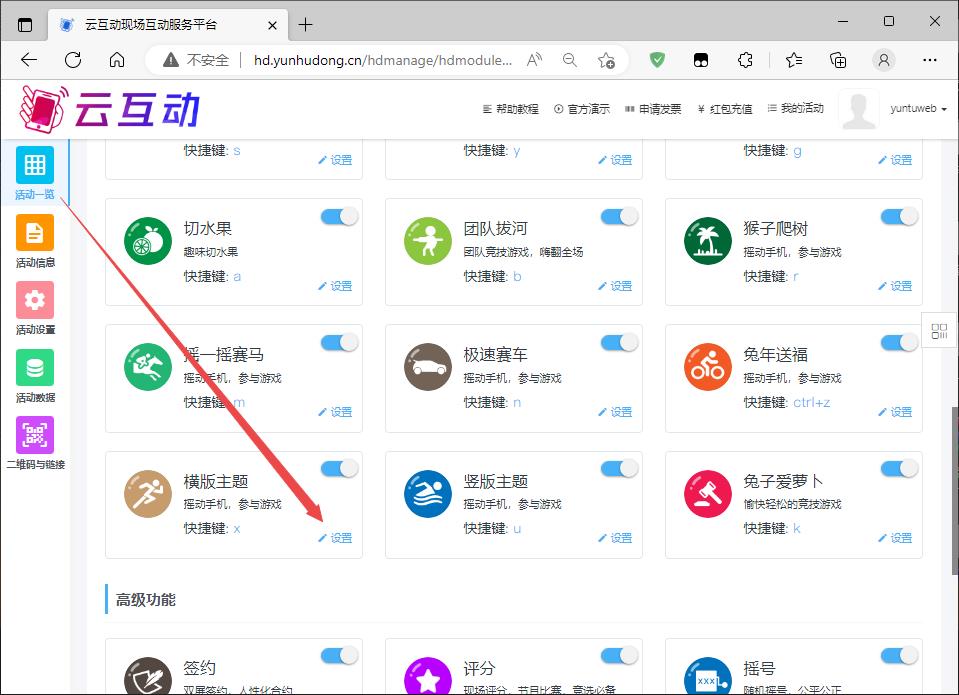Open the browser tab actions menu

[26, 24]
